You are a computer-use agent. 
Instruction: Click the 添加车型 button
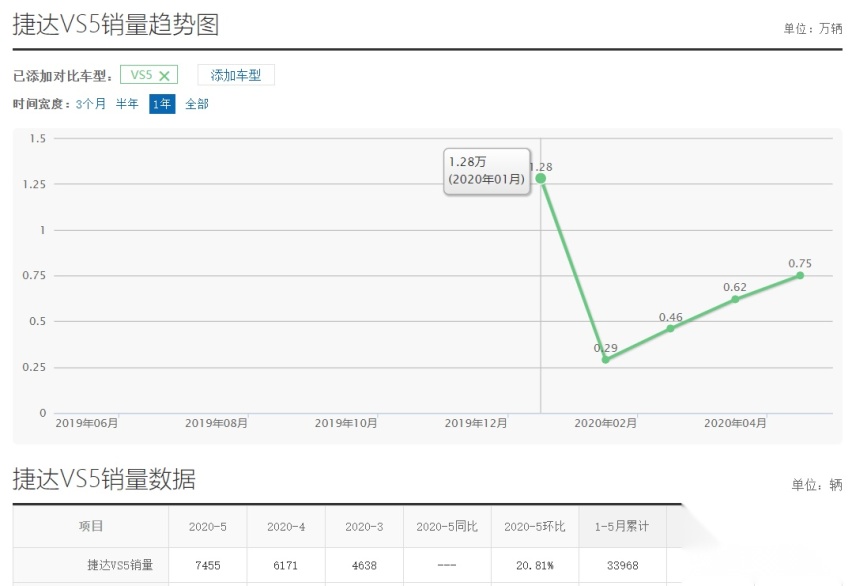click(236, 75)
